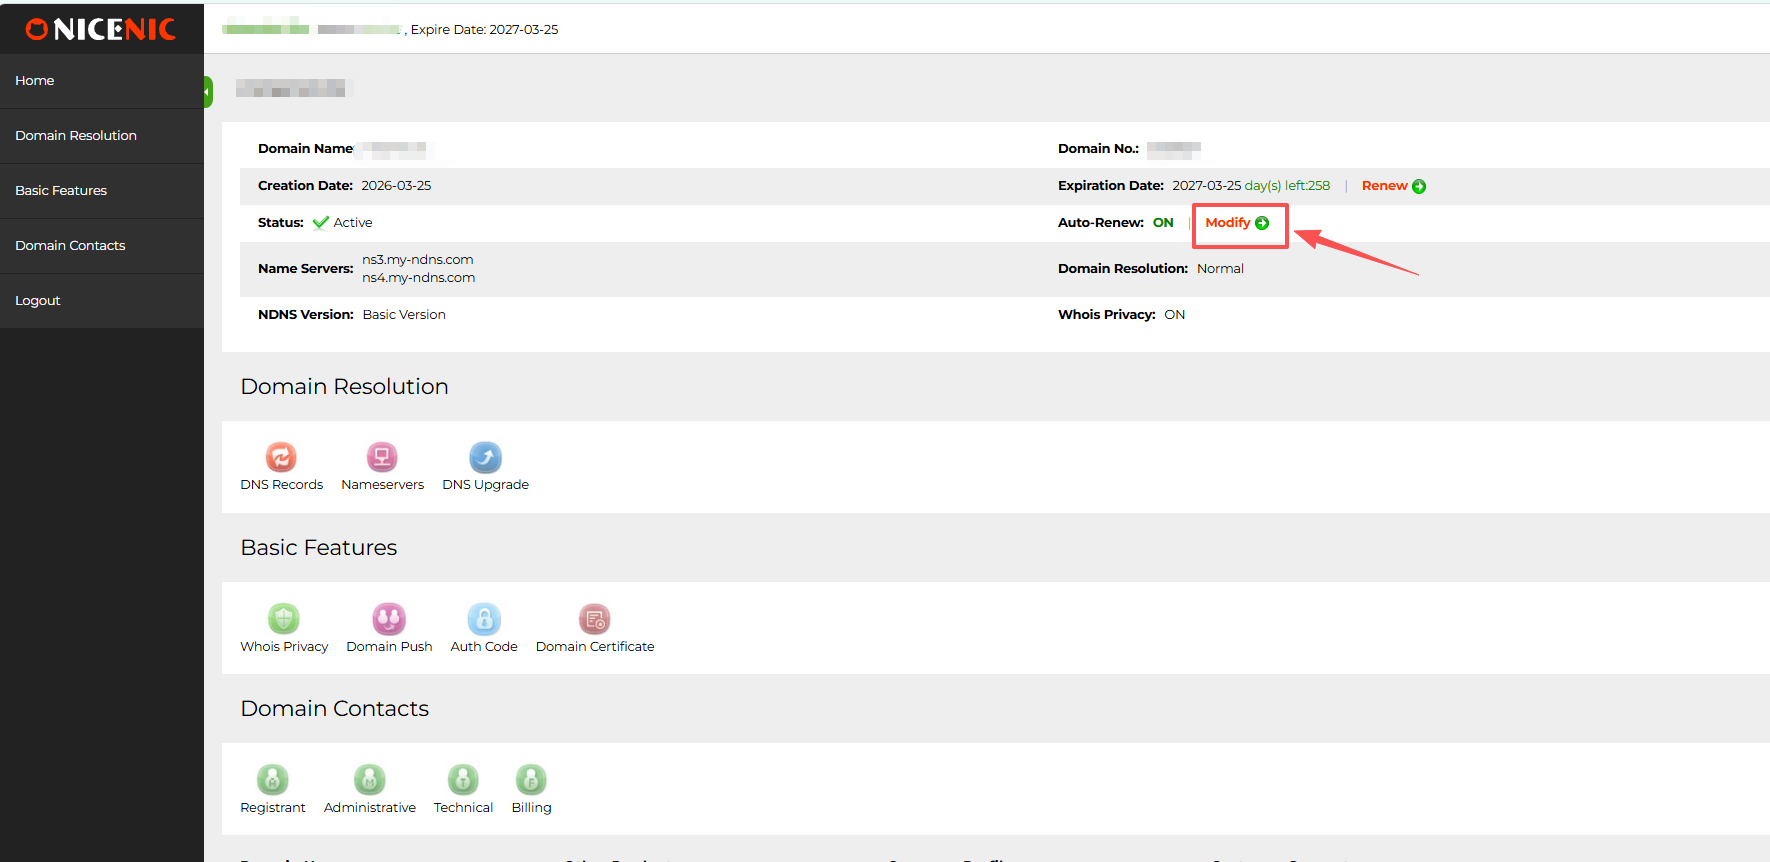Click the NiceNIC logo

[101, 29]
